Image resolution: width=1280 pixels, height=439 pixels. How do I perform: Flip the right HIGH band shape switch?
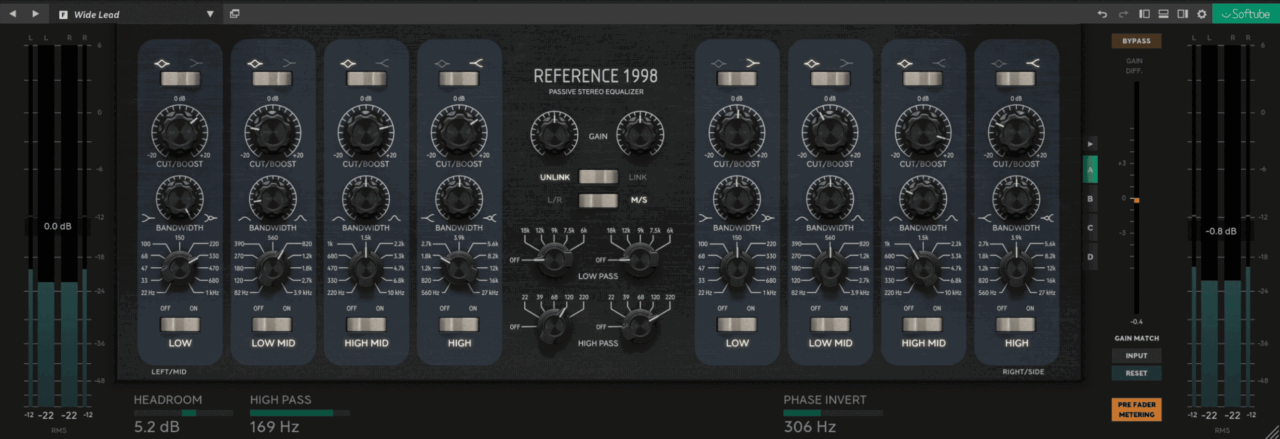(x=1016, y=78)
